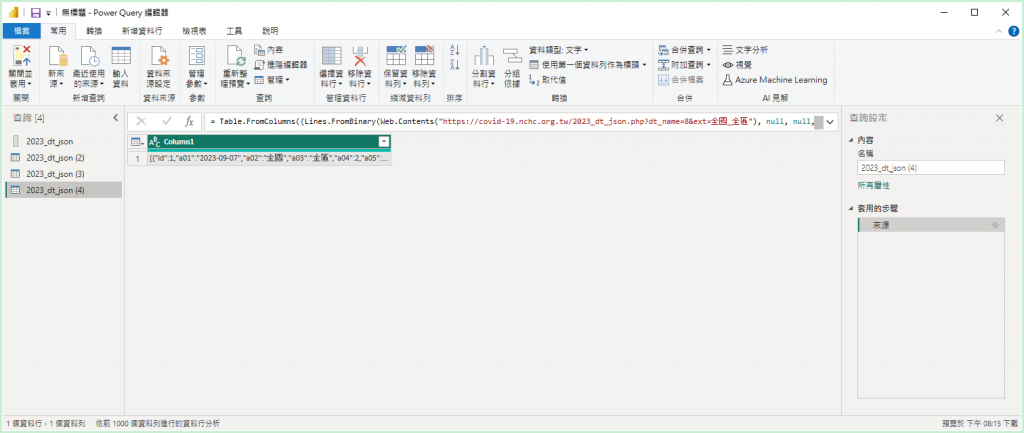Open Append Queries (附加查詢) dropdown

(x=684, y=65)
